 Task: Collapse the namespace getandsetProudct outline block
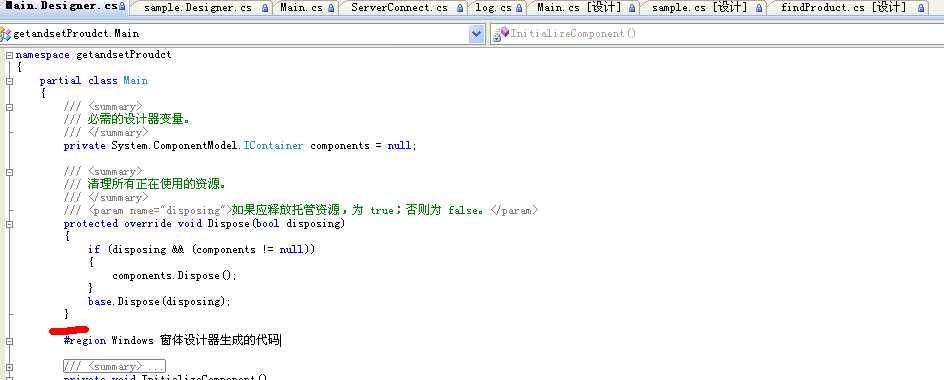(10, 55)
